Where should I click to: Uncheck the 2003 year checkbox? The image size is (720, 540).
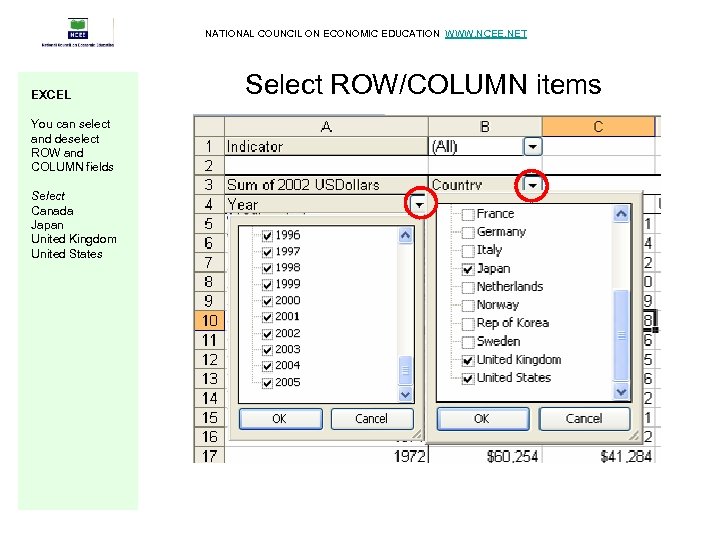(267, 350)
